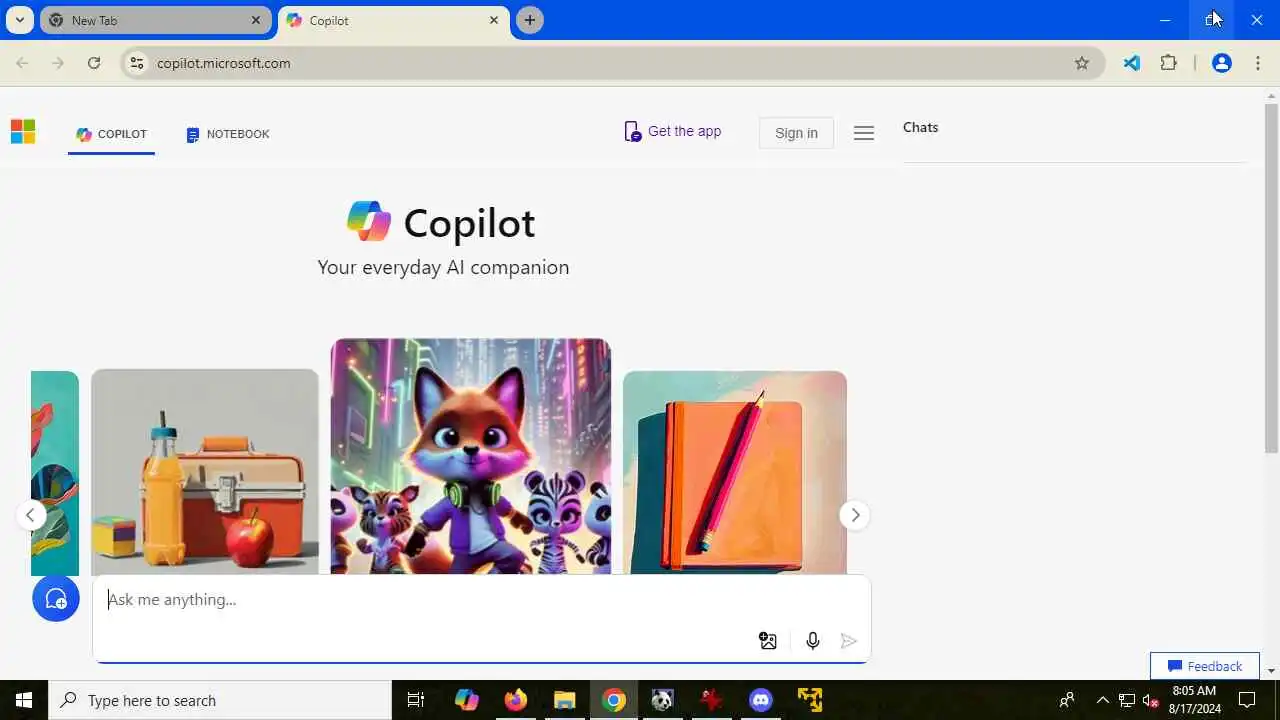Click the muted volume tray icon

(1150, 700)
